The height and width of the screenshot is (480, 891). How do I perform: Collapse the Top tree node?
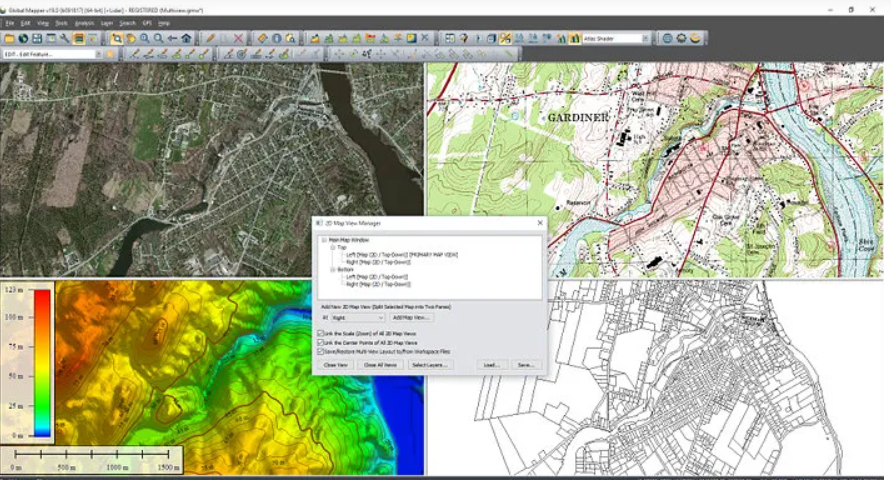[x=333, y=248]
